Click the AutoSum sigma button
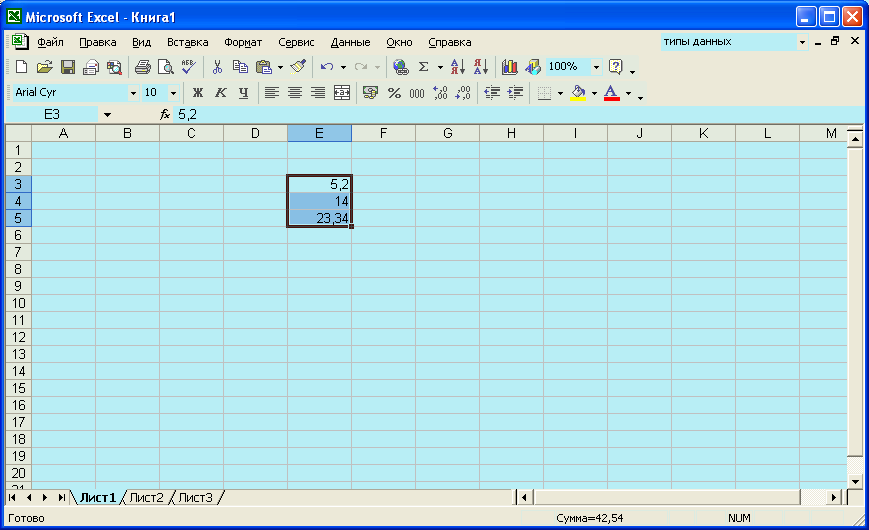Viewport: 869px width, 530px height. (x=423, y=67)
